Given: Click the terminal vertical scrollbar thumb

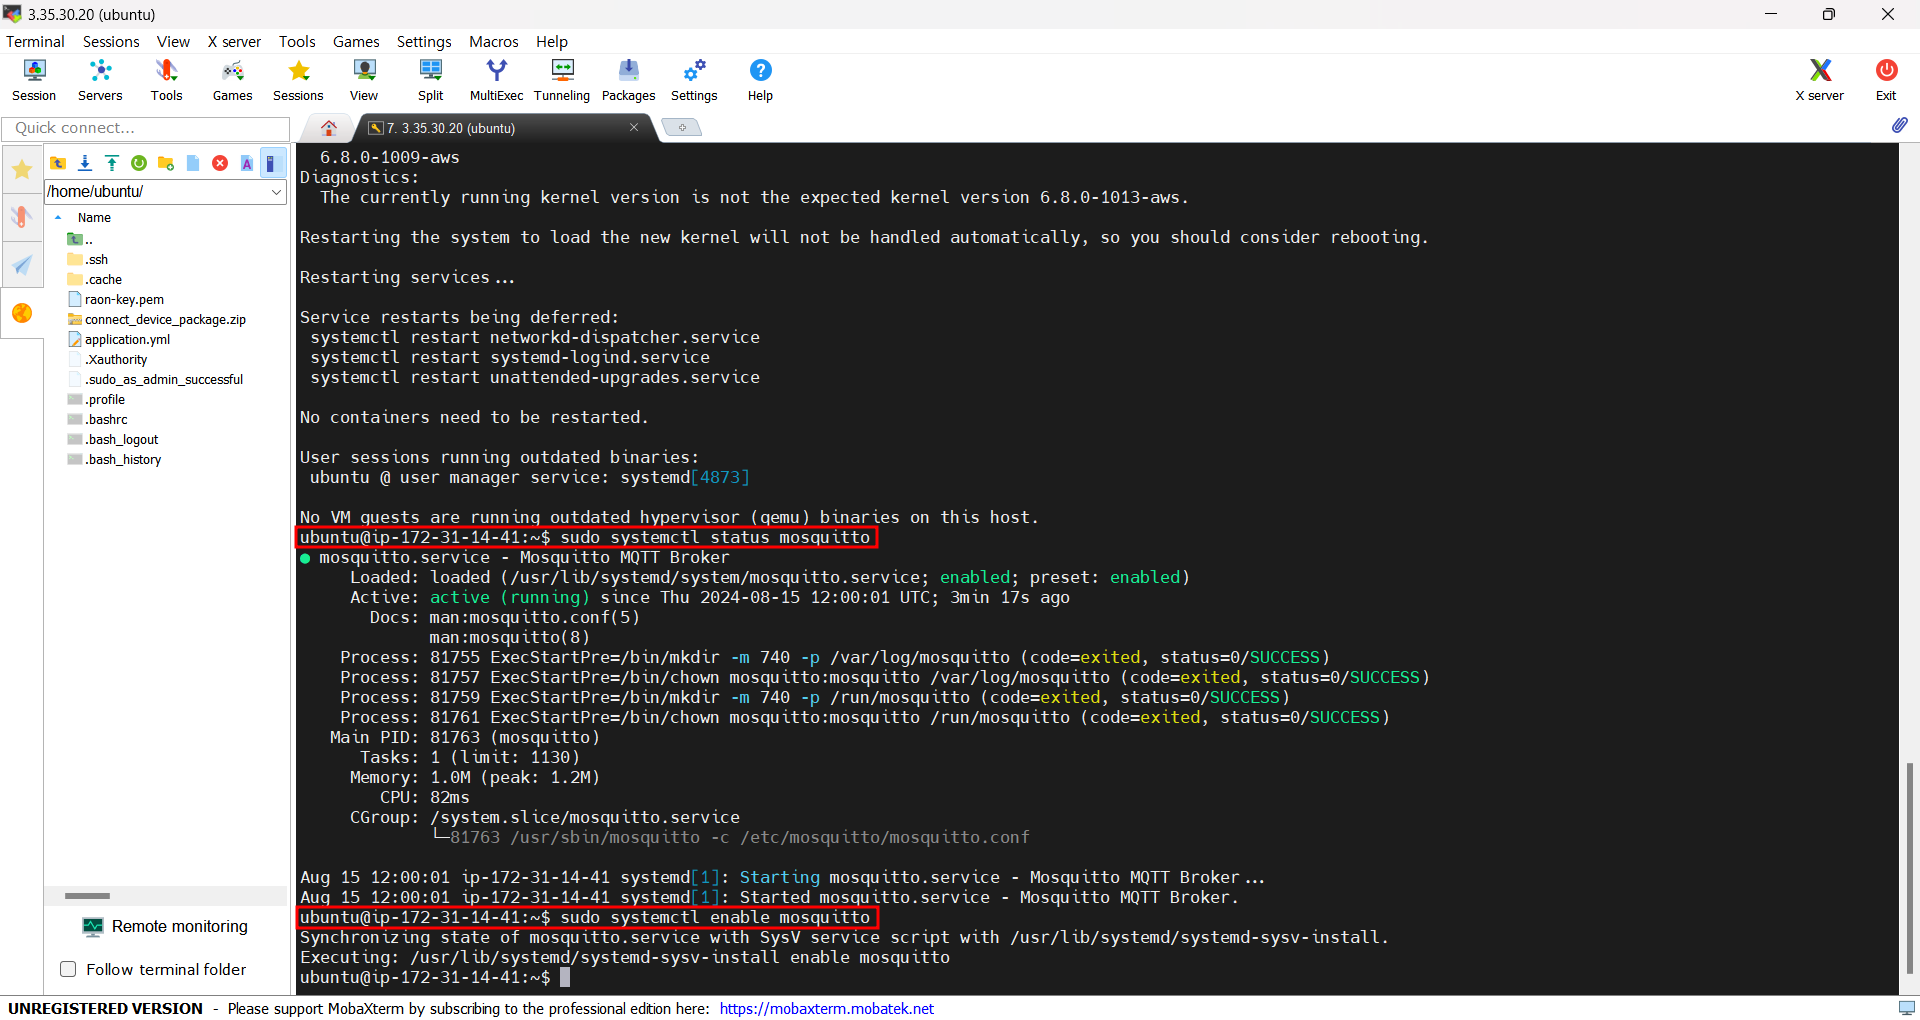Looking at the screenshot, I should pos(1909,867).
